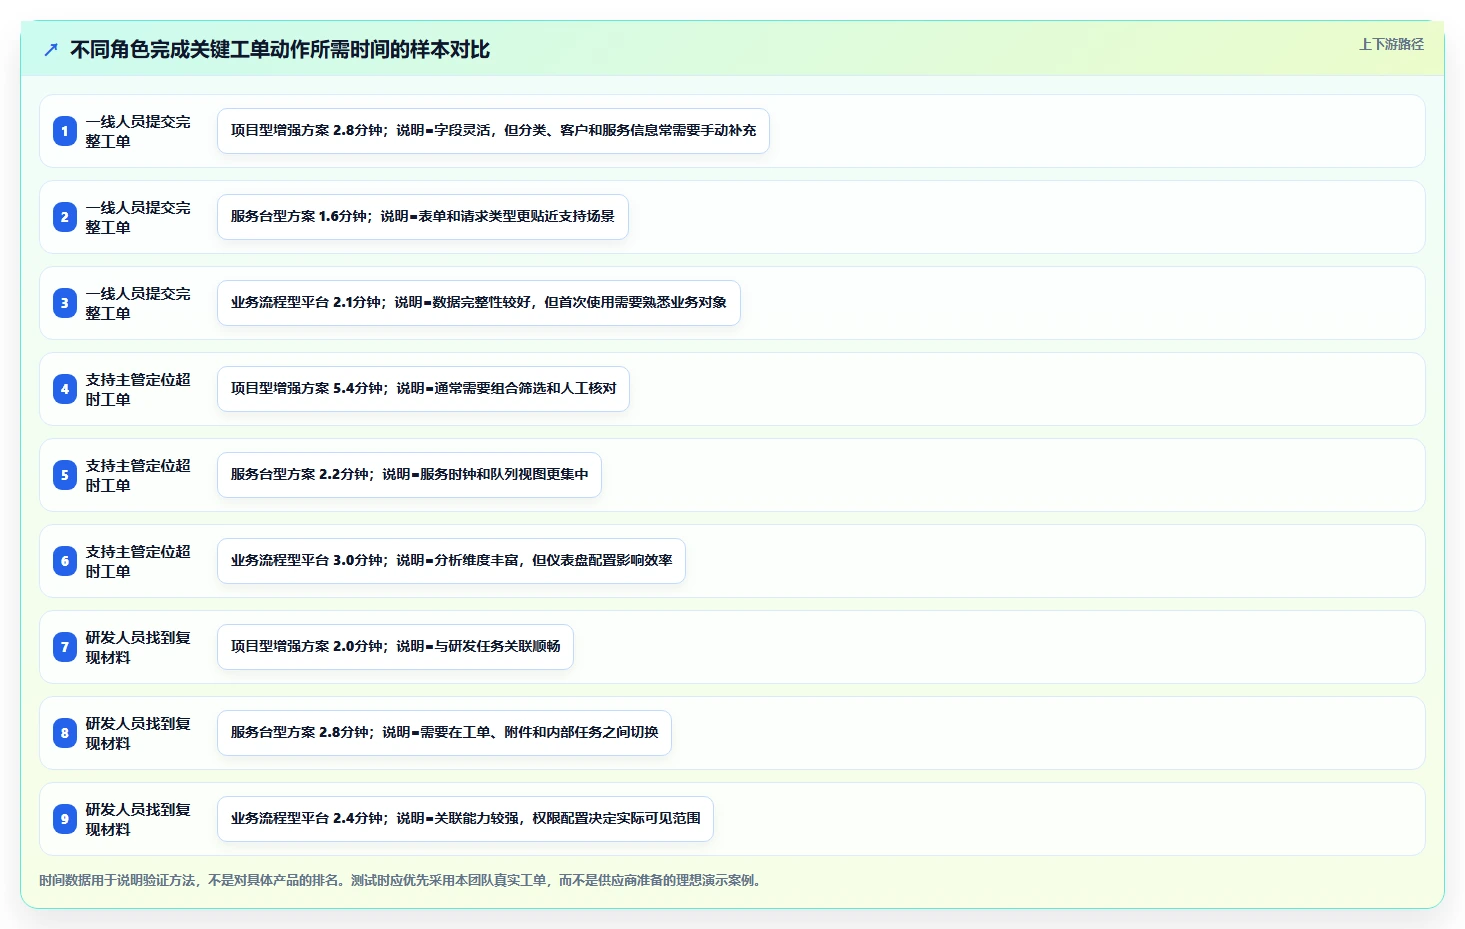This screenshot has height=929, width=1465.
Task: Click 研发人员找到复现材料 label in row 7
Action: (x=138, y=647)
